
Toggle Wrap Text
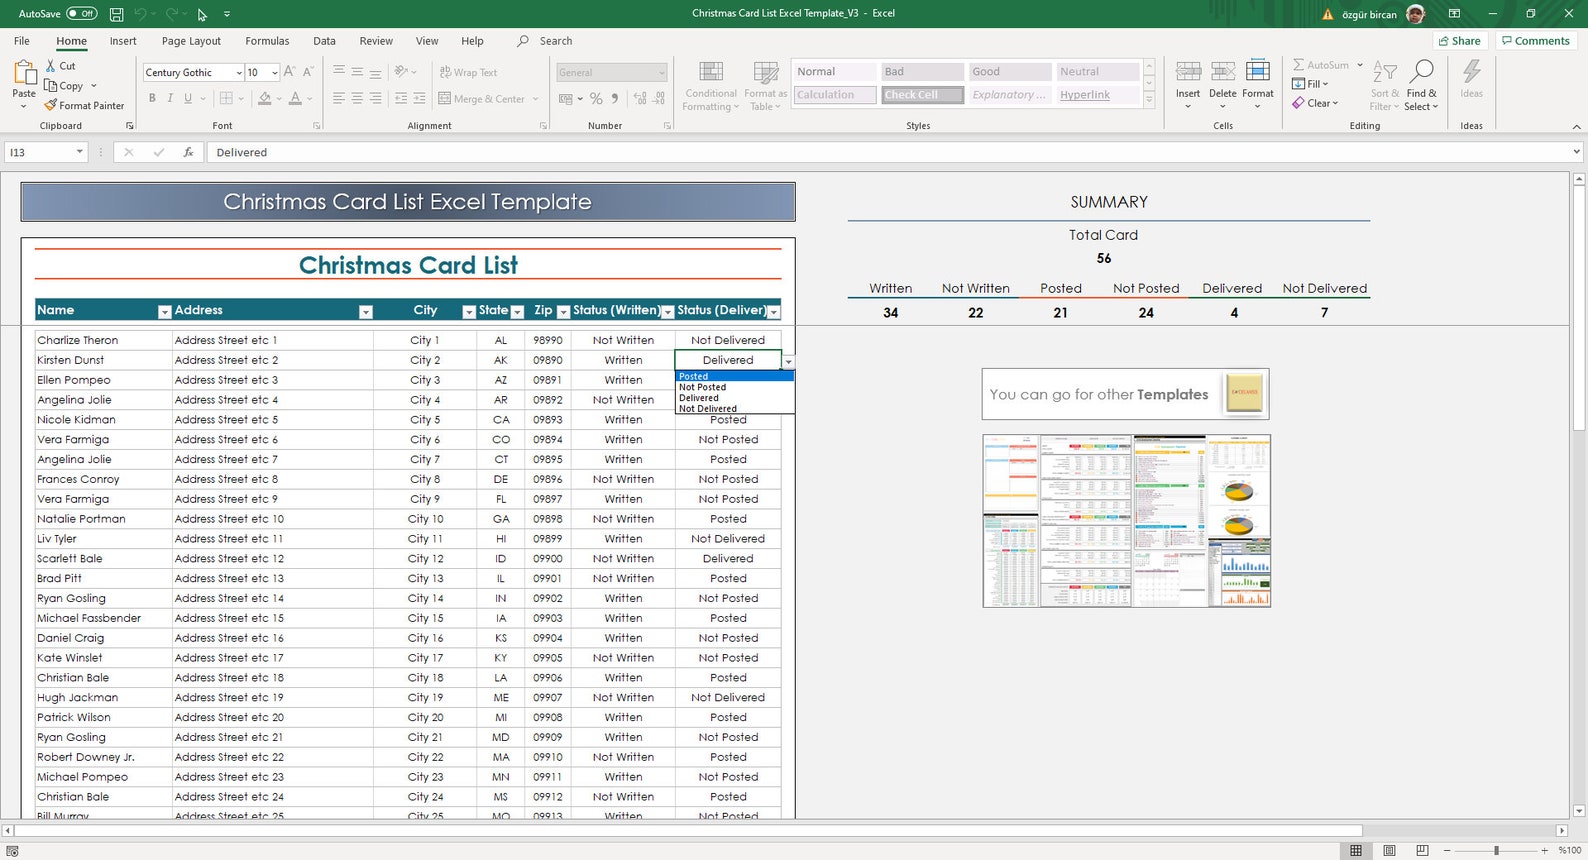(x=469, y=72)
